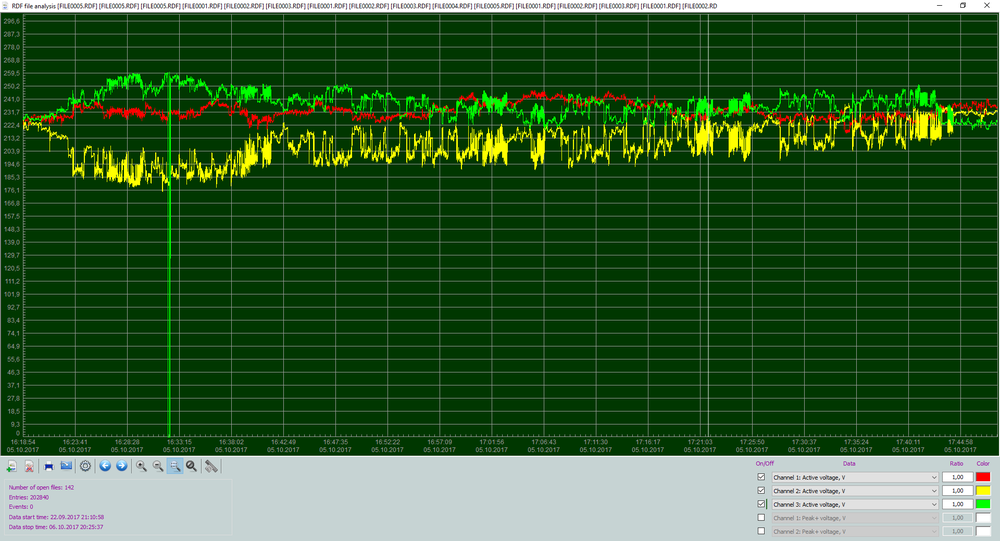Screen dimensions: 1000x541
Task: Open the Channel 1: Peak+ voltage dropdown
Action: 855,518
